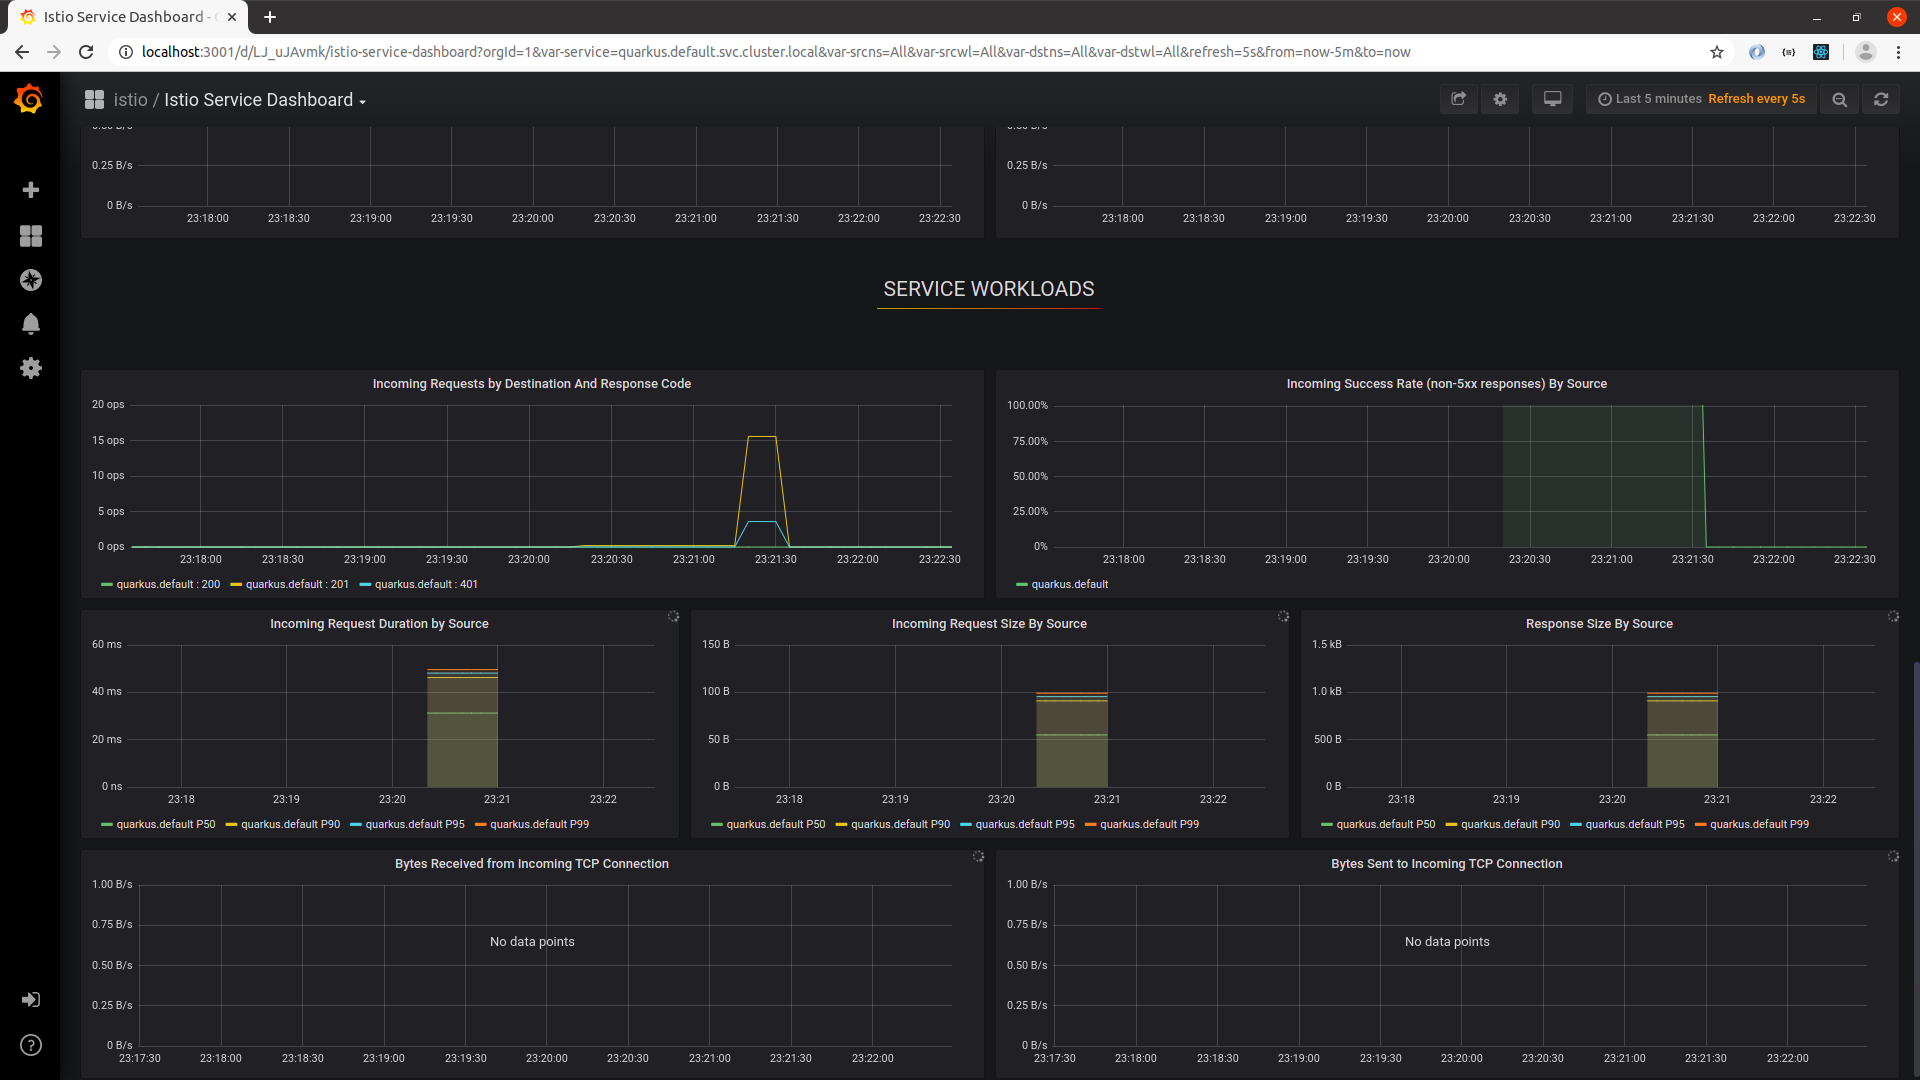
Task: Toggle quarkus.default P99 in Request Duration legend
Action: pos(539,824)
